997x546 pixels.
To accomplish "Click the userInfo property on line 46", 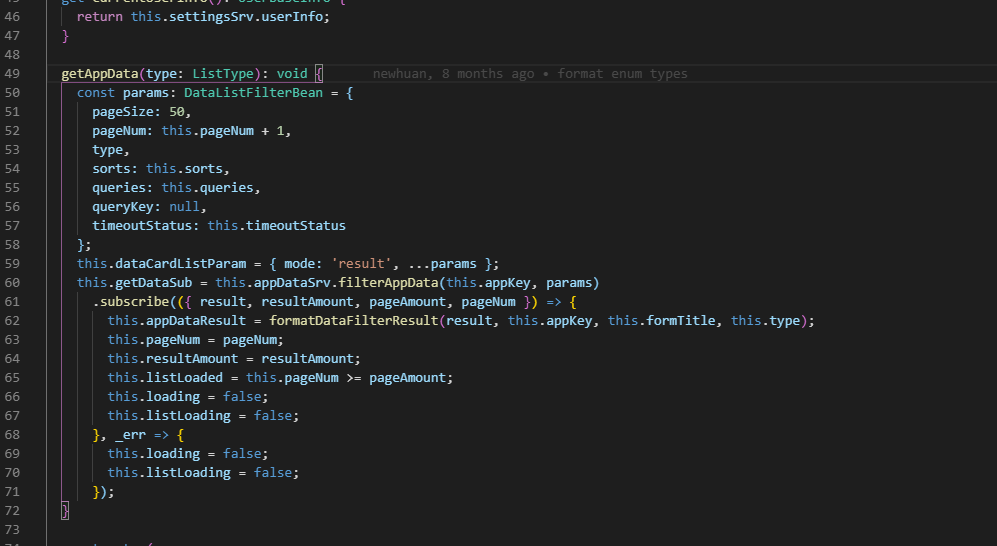I will click(x=292, y=17).
